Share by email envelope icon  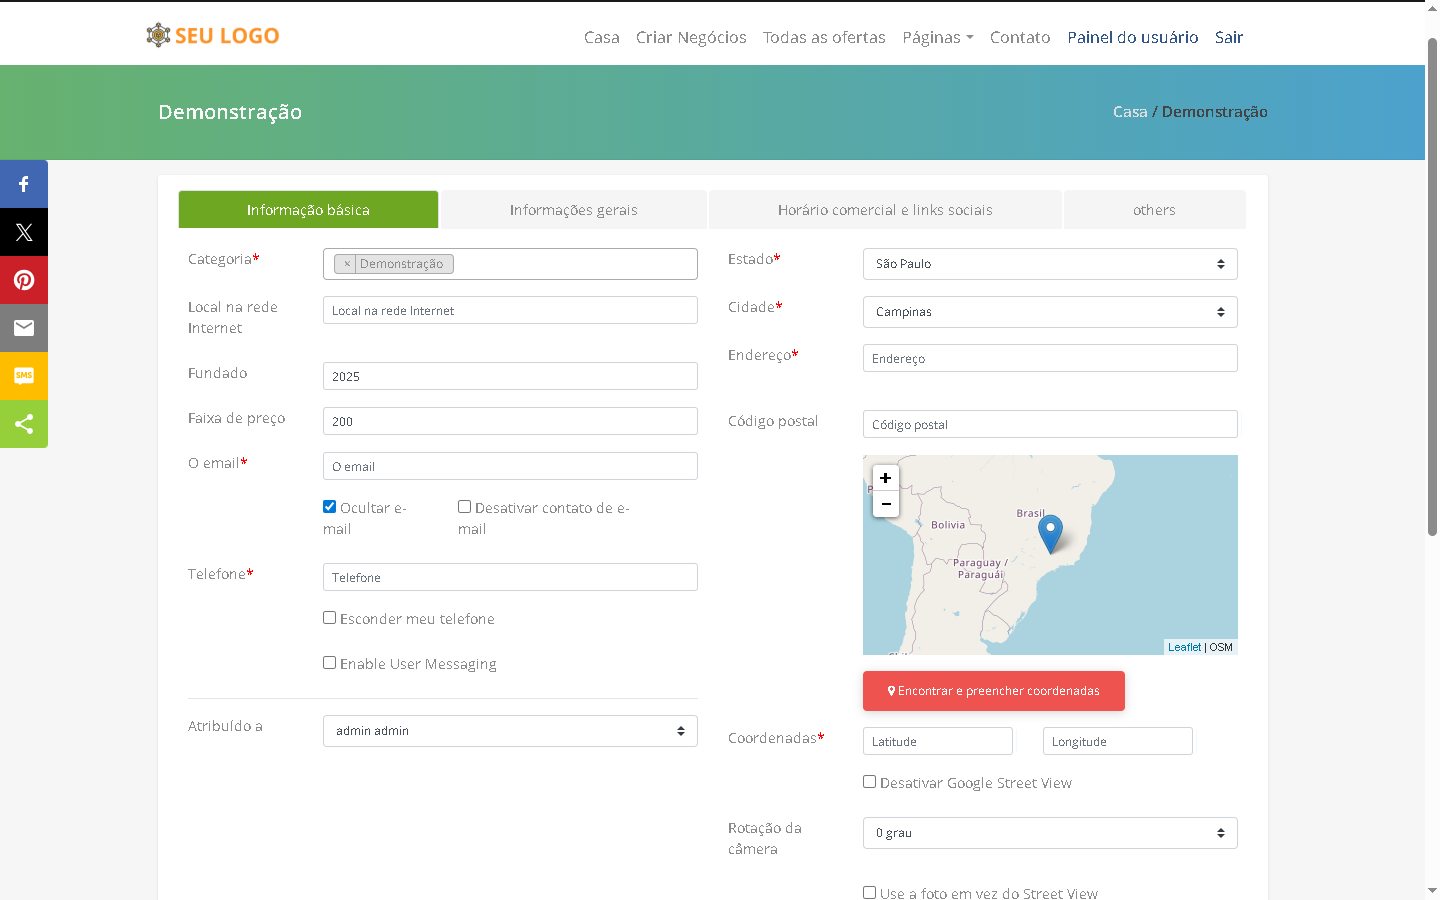pyautogui.click(x=24, y=328)
